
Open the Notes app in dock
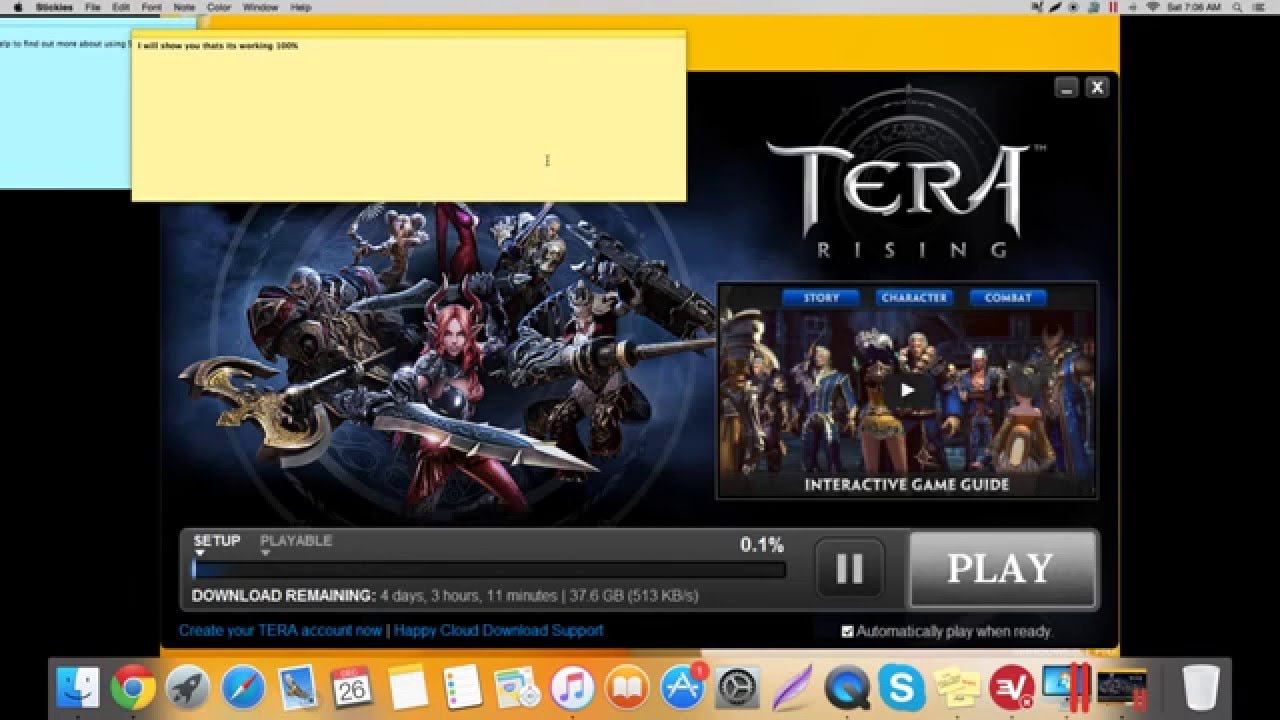point(407,687)
